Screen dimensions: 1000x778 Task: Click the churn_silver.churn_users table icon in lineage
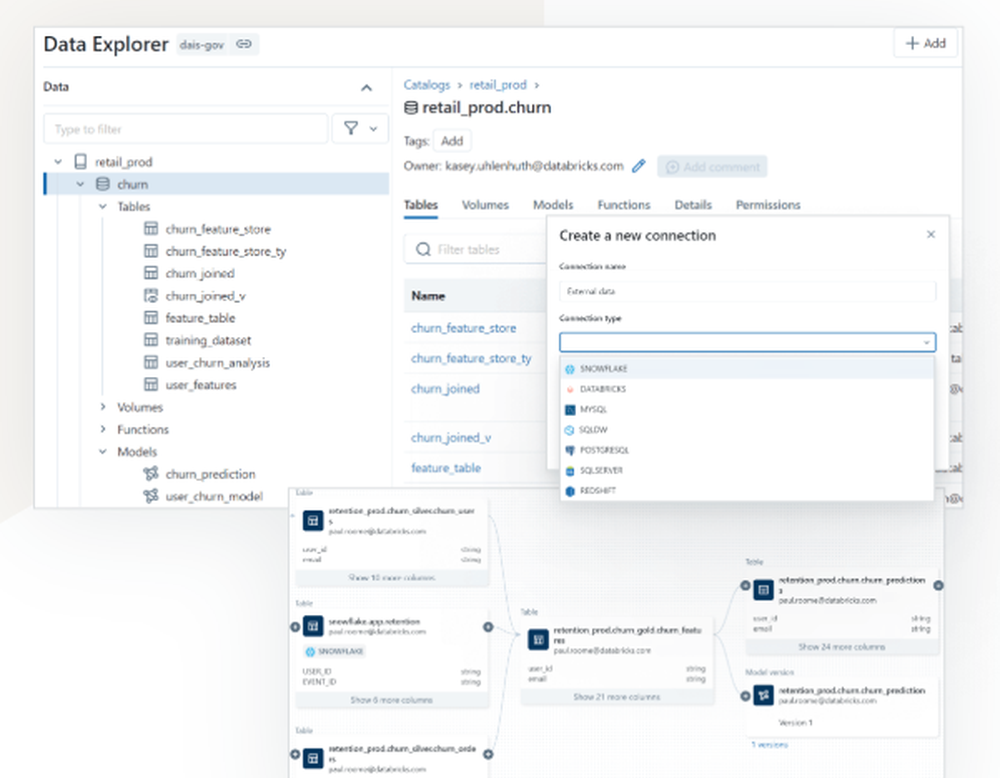312,520
